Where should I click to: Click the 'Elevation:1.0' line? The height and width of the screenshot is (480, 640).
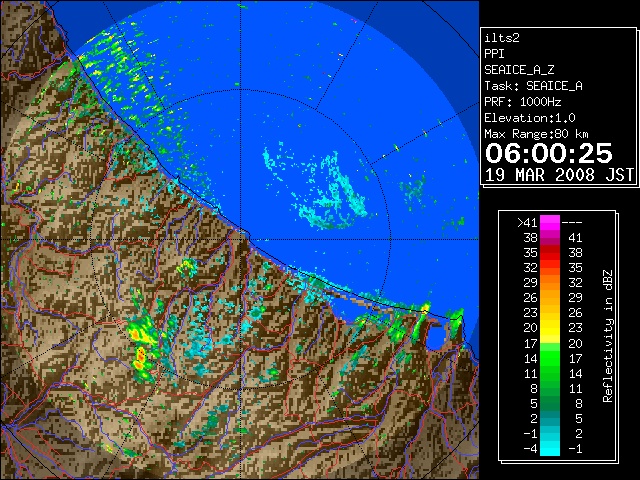pos(530,118)
